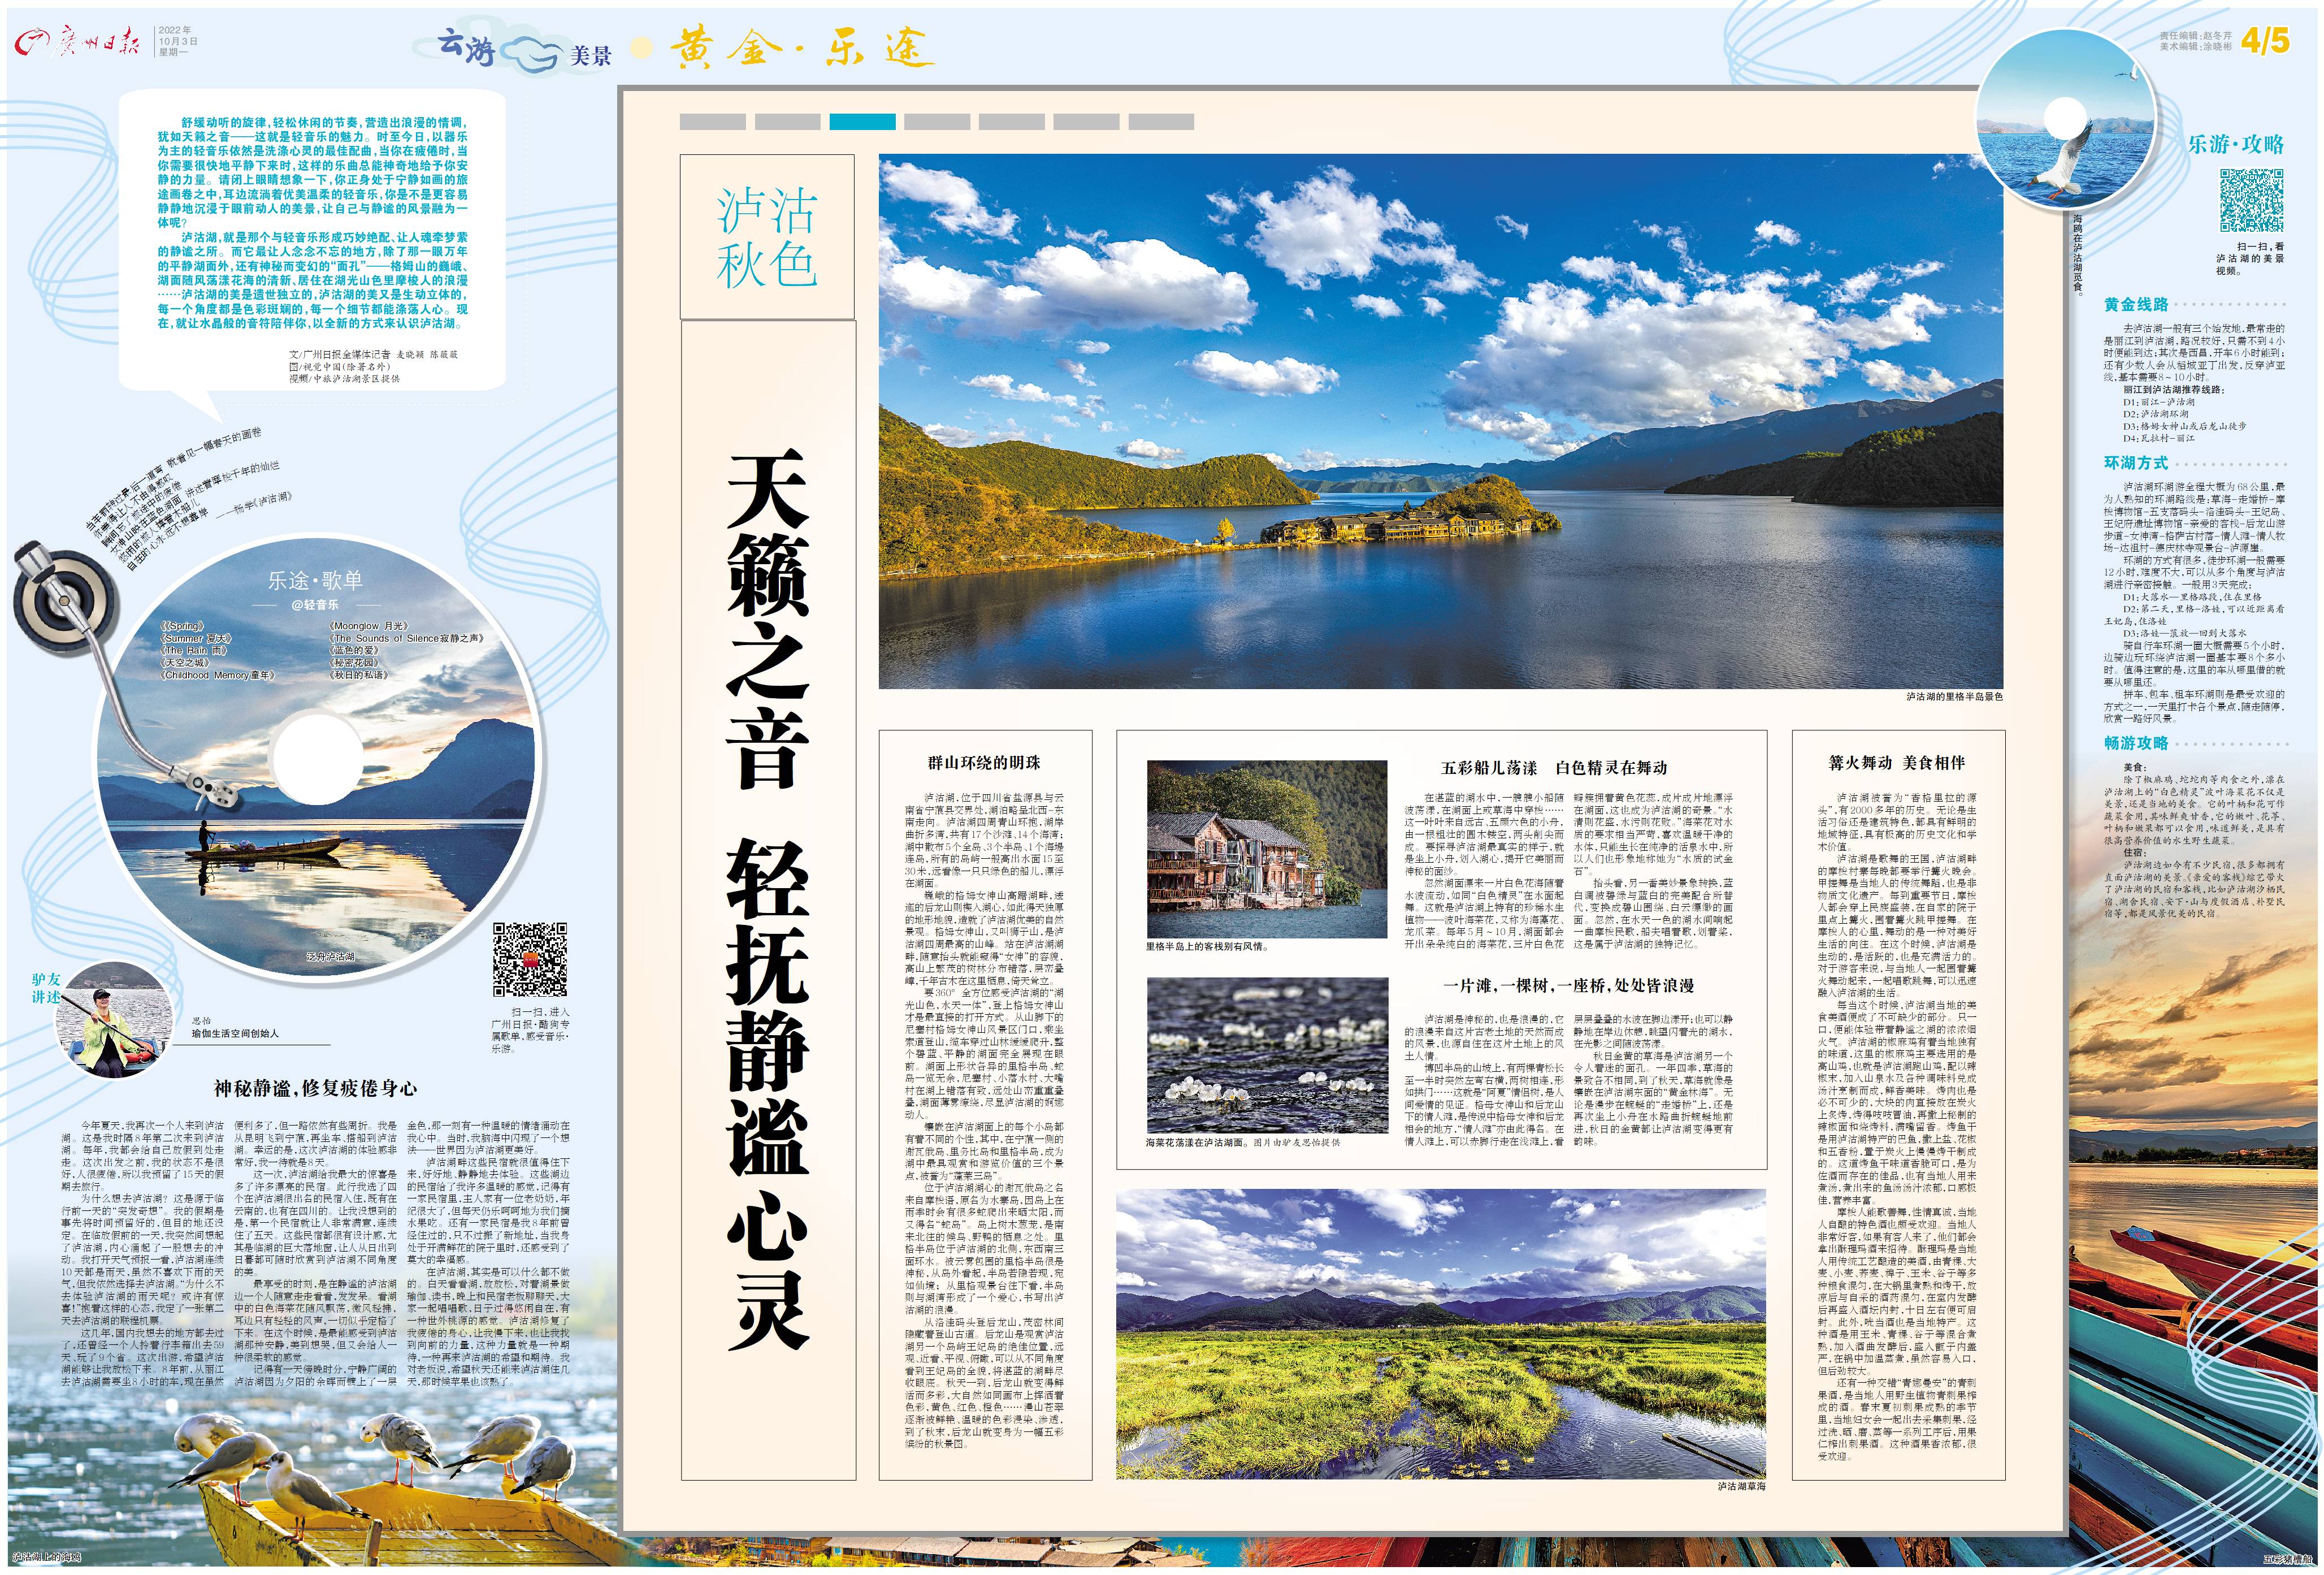
Task: Click the QR code under 乐游·攻略
Action: pos(2252,200)
